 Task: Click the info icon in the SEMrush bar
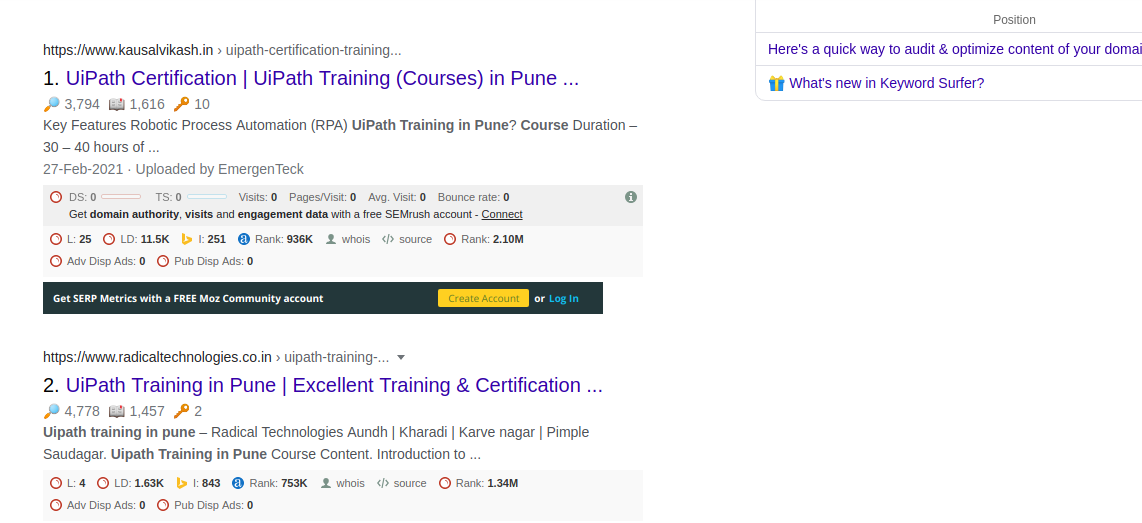pos(631,197)
